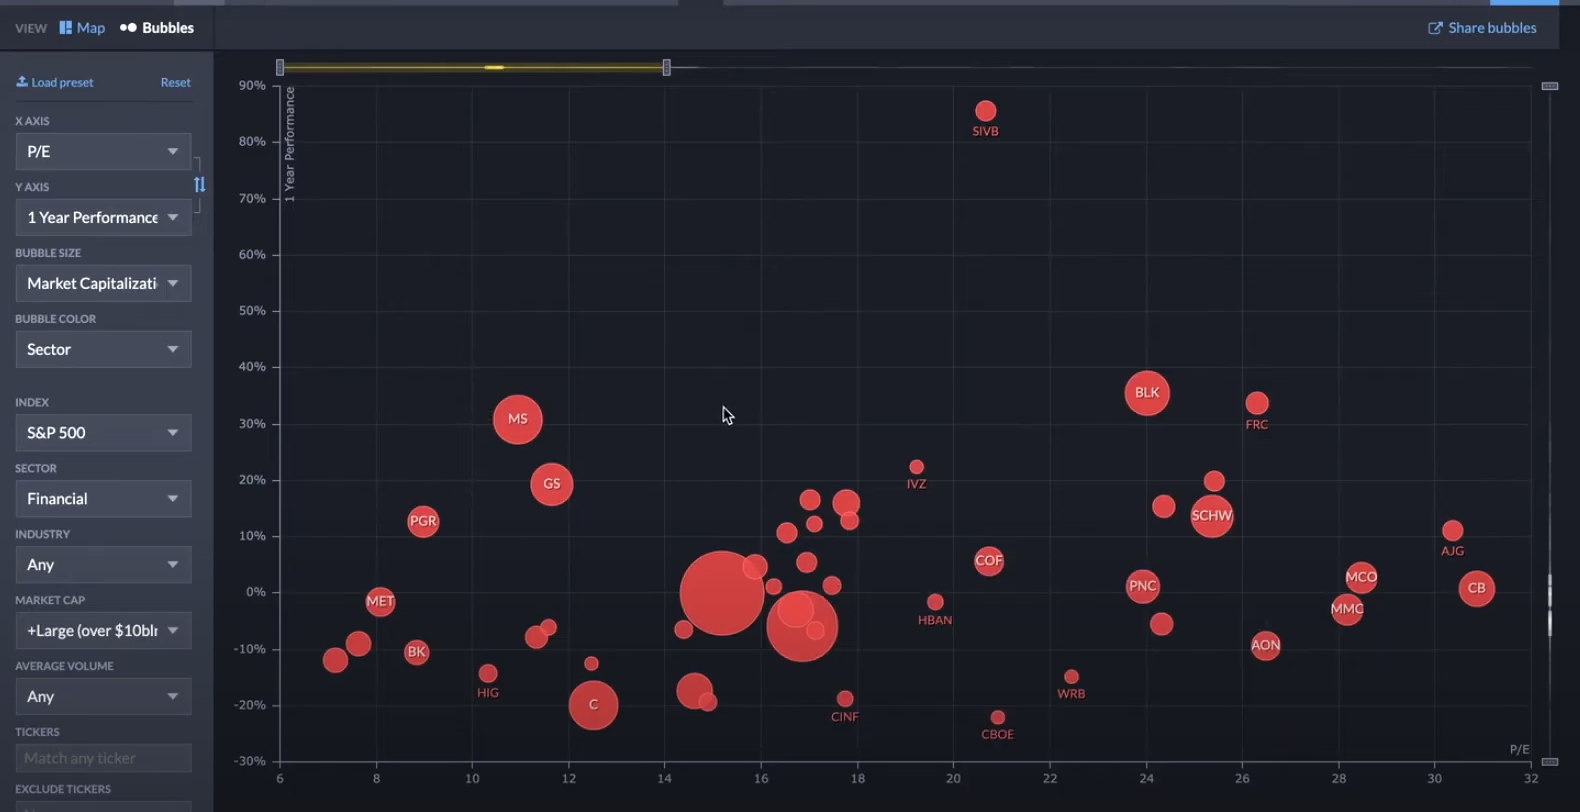This screenshot has height=812, width=1580.
Task: Click the Share bubbles link
Action: coord(1482,28)
